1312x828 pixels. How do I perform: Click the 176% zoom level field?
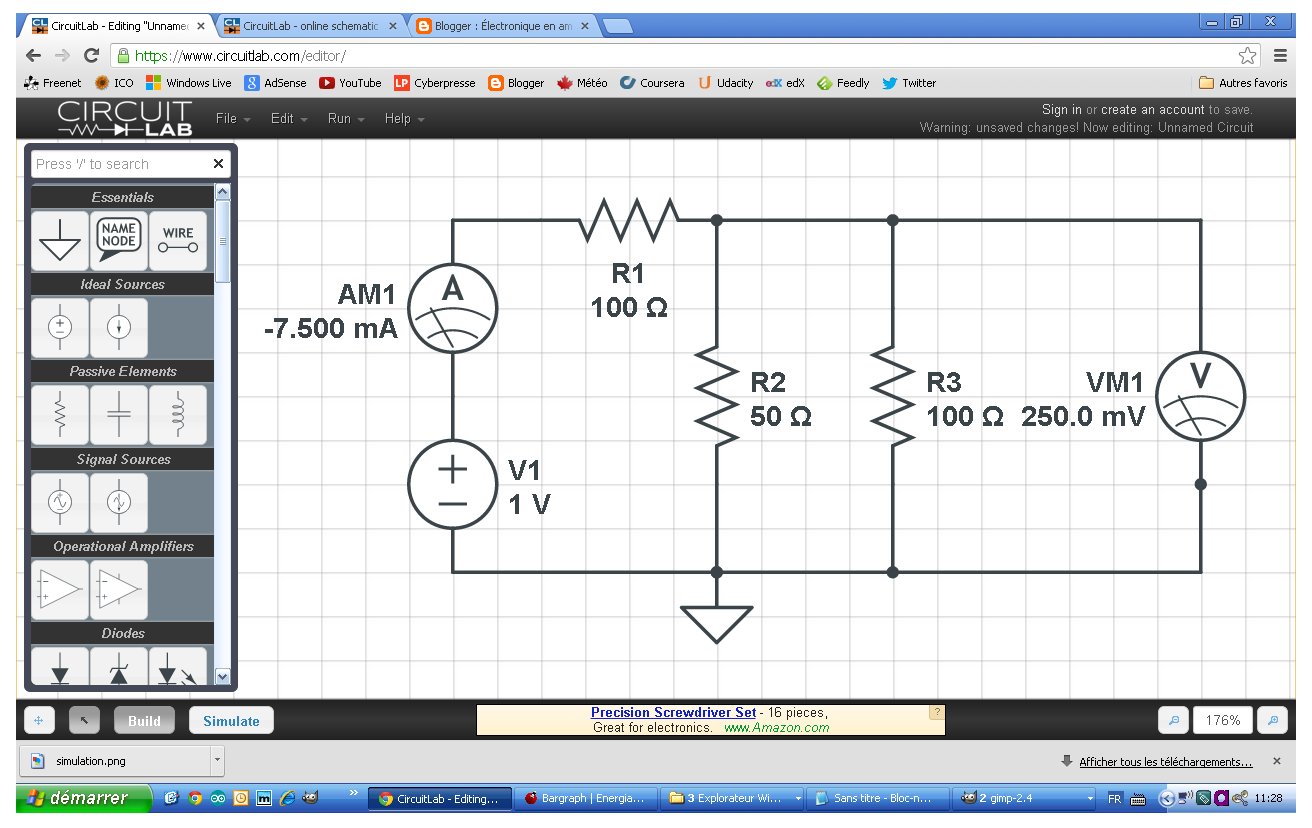click(x=1222, y=720)
